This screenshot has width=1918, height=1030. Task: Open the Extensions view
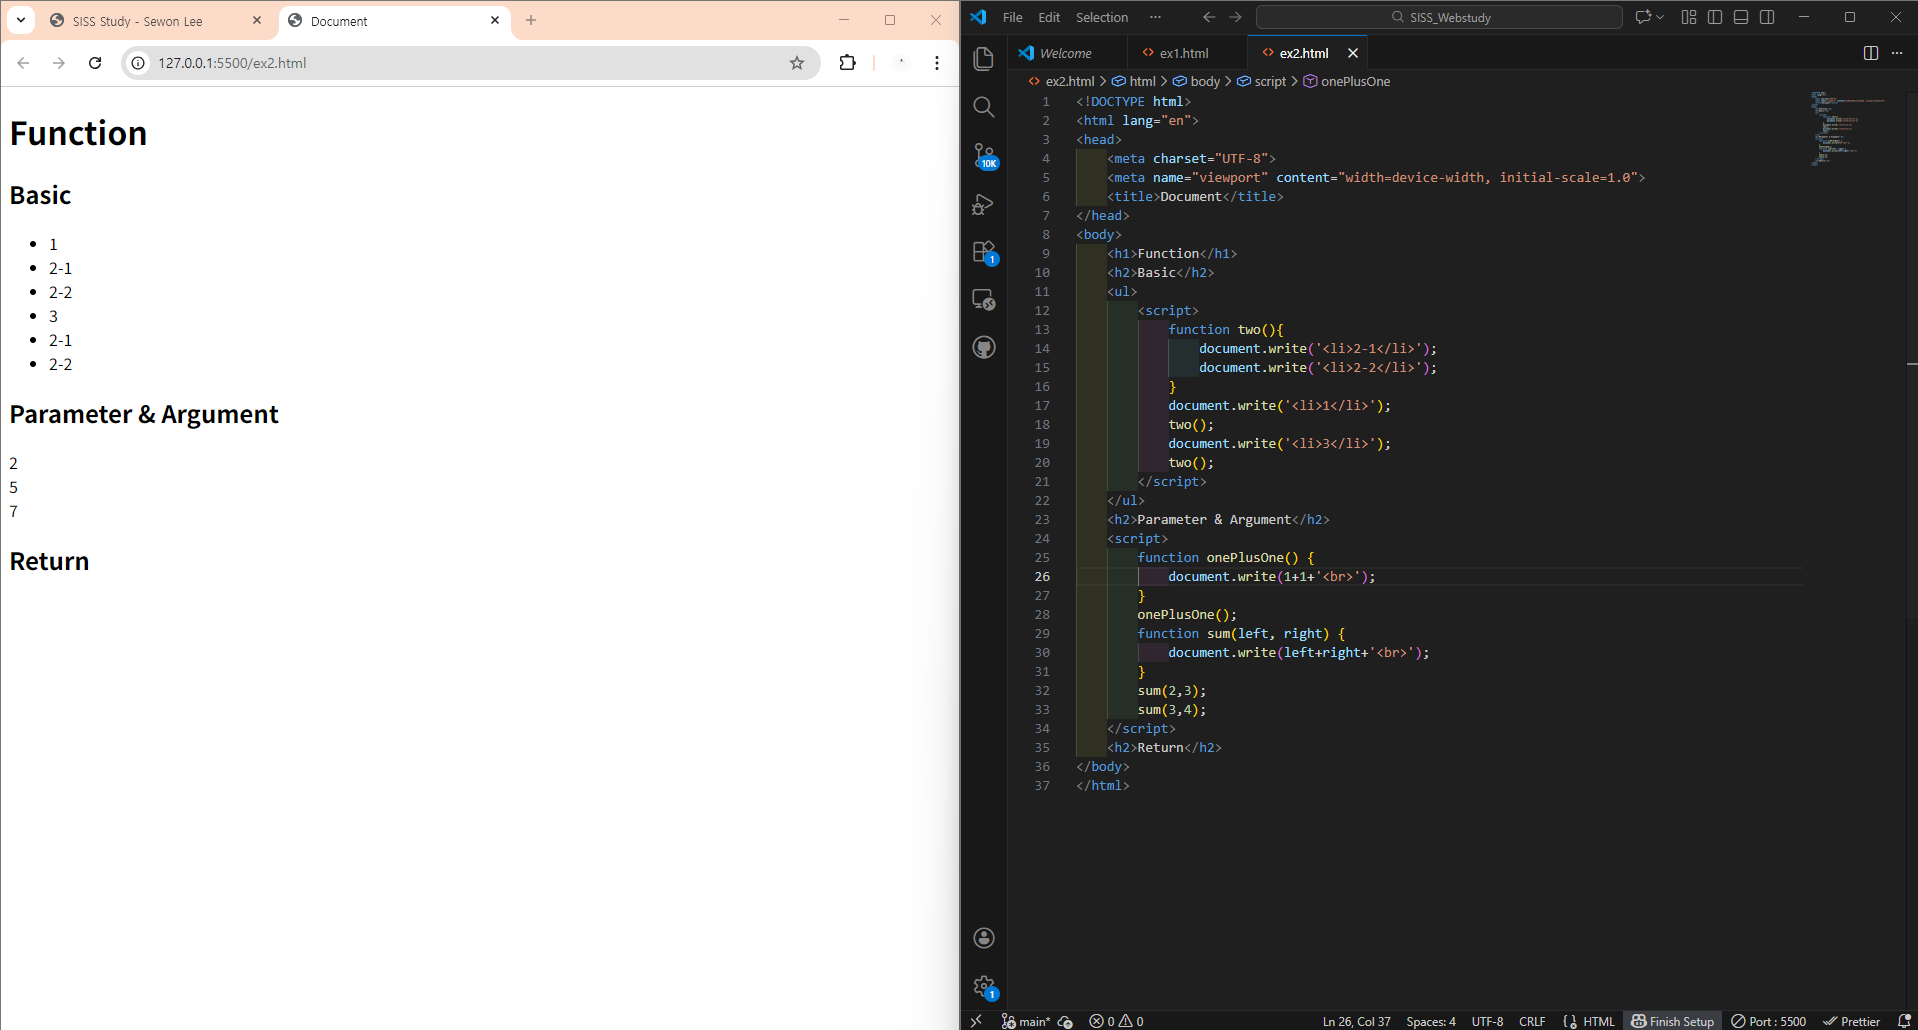coord(984,252)
